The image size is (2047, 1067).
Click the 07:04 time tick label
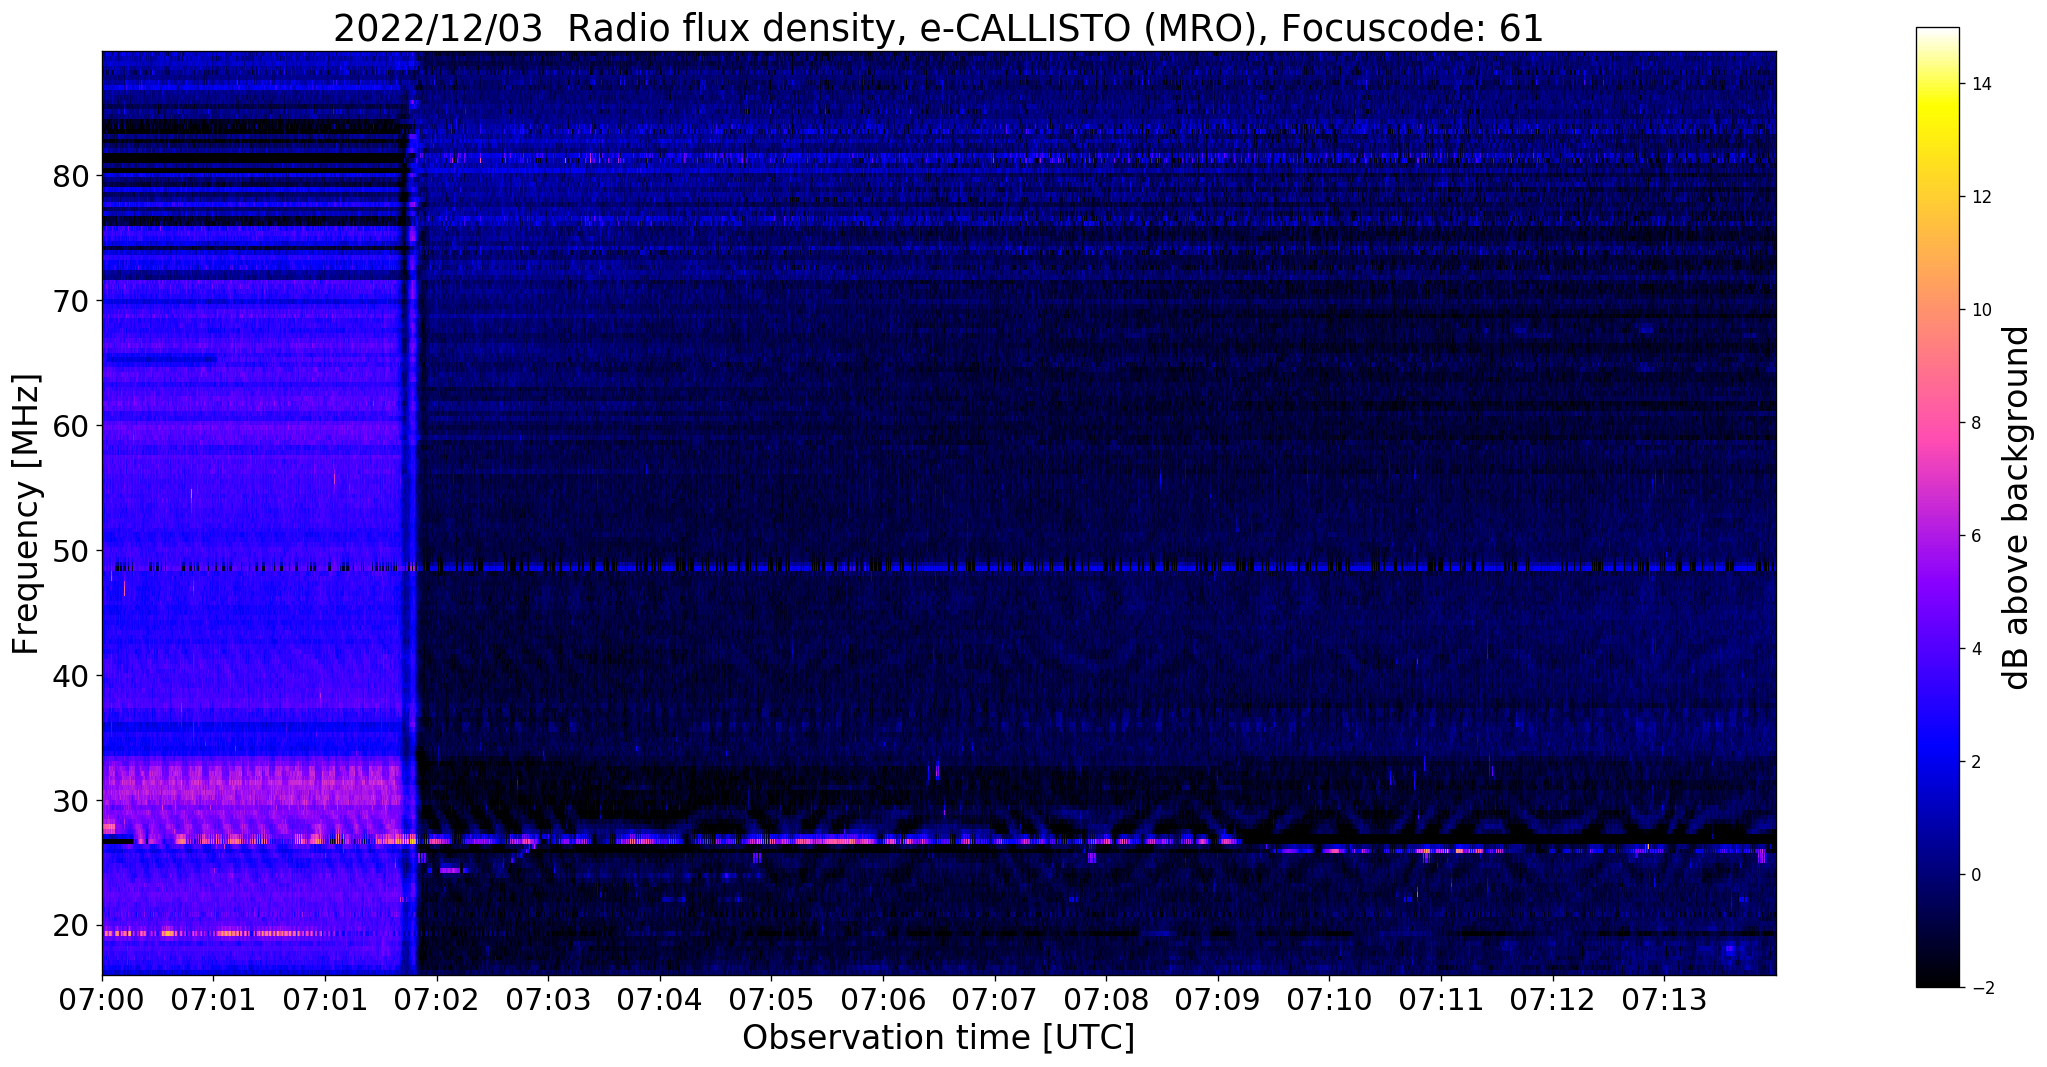point(660,1001)
